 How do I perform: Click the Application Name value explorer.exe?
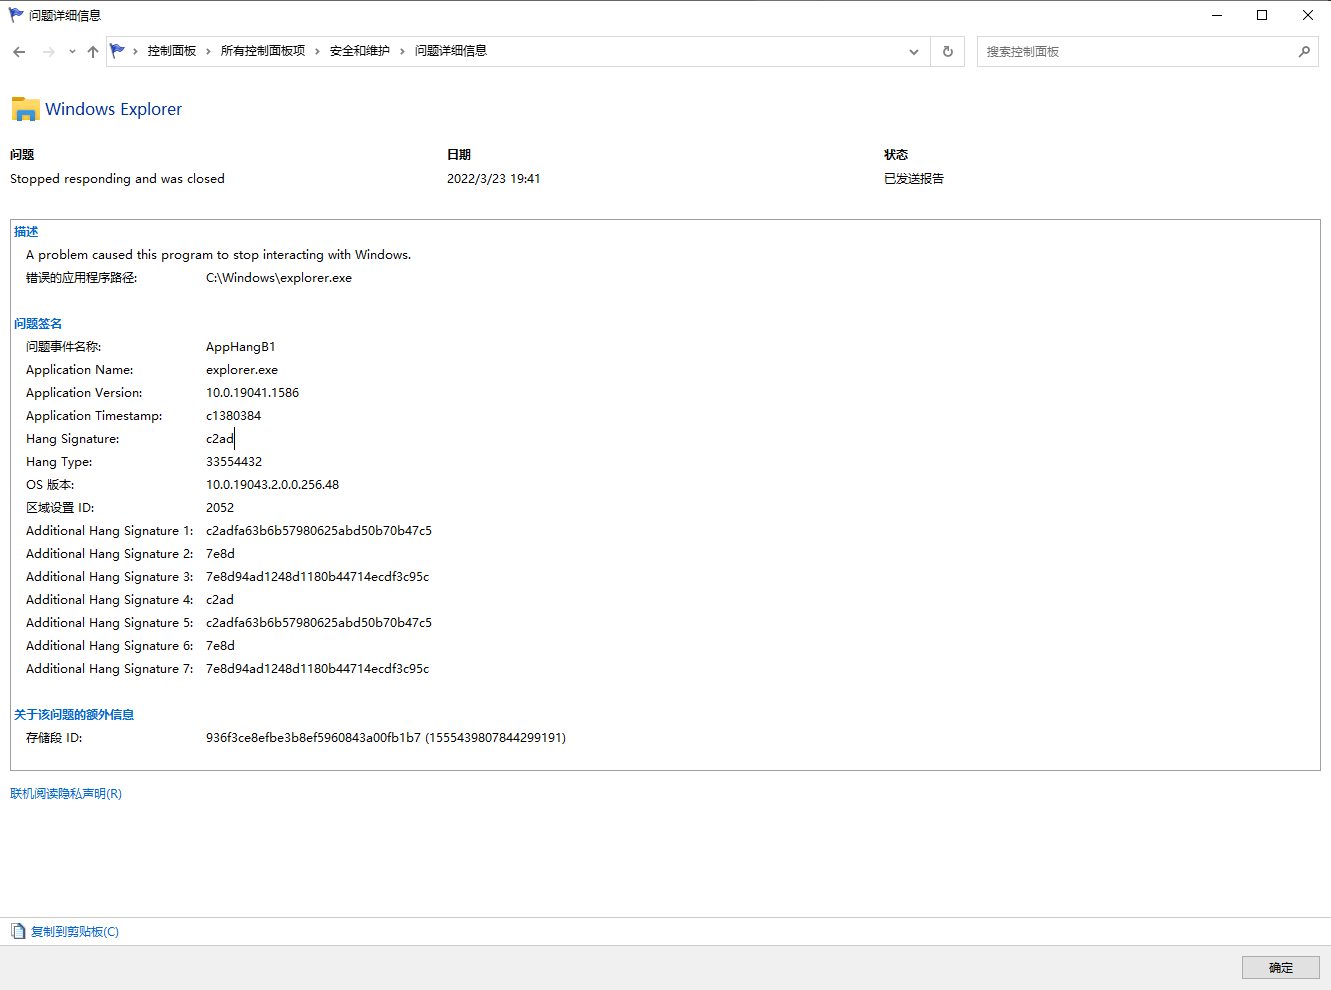point(242,370)
